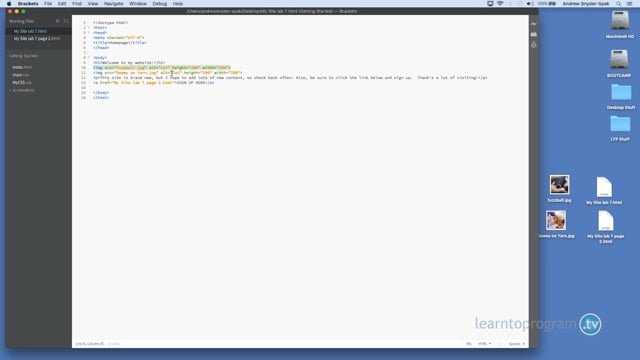
Task: Click the Welcome to my website h1 line
Action: 129,63
